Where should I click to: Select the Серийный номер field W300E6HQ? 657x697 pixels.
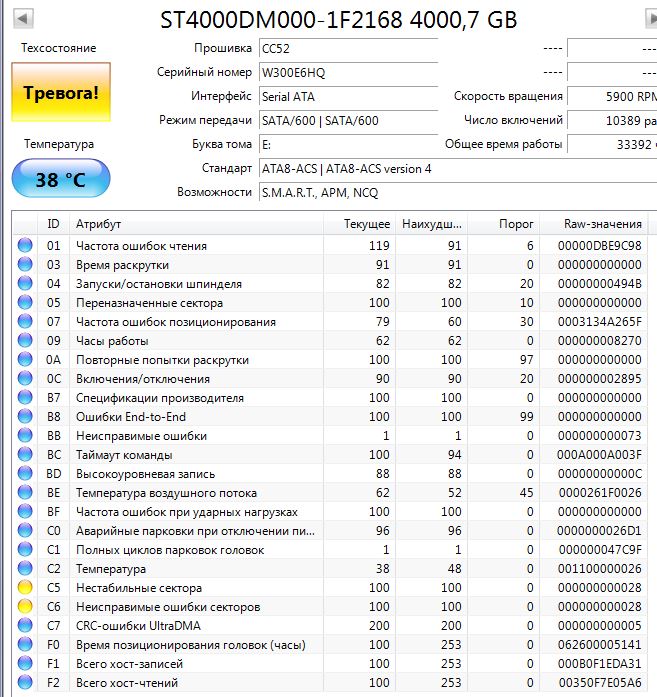click(346, 73)
